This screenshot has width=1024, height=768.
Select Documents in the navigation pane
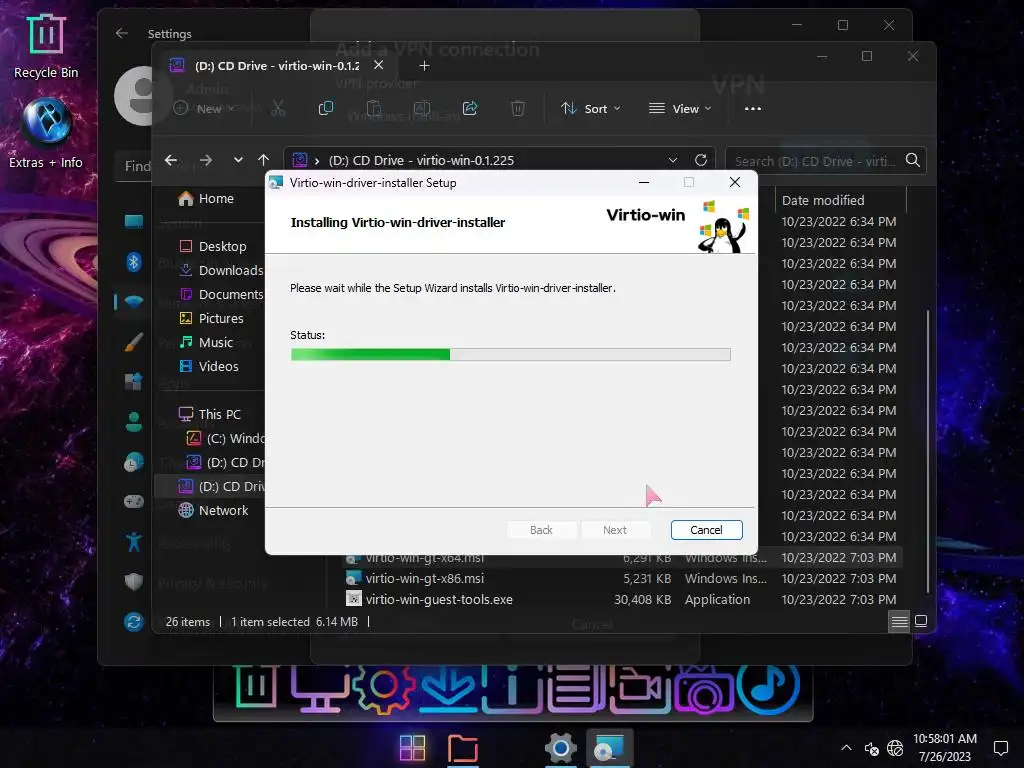point(221,295)
